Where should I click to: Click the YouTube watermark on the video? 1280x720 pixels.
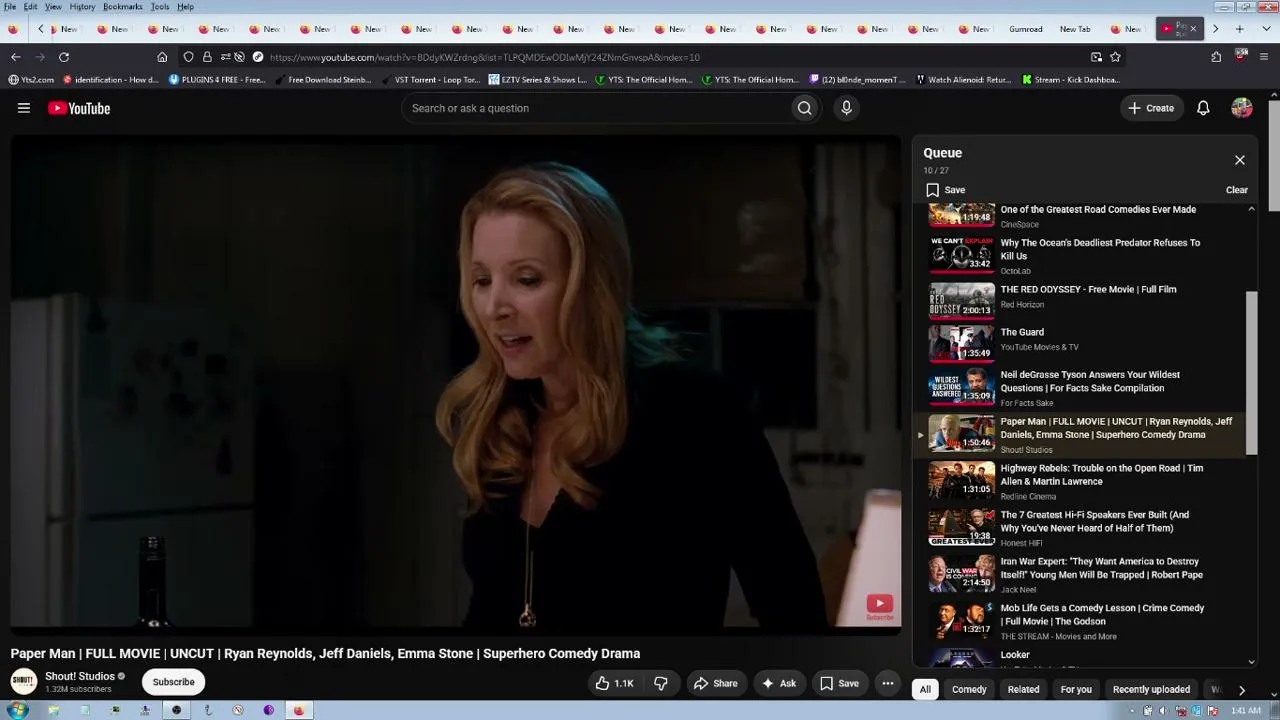point(880,605)
